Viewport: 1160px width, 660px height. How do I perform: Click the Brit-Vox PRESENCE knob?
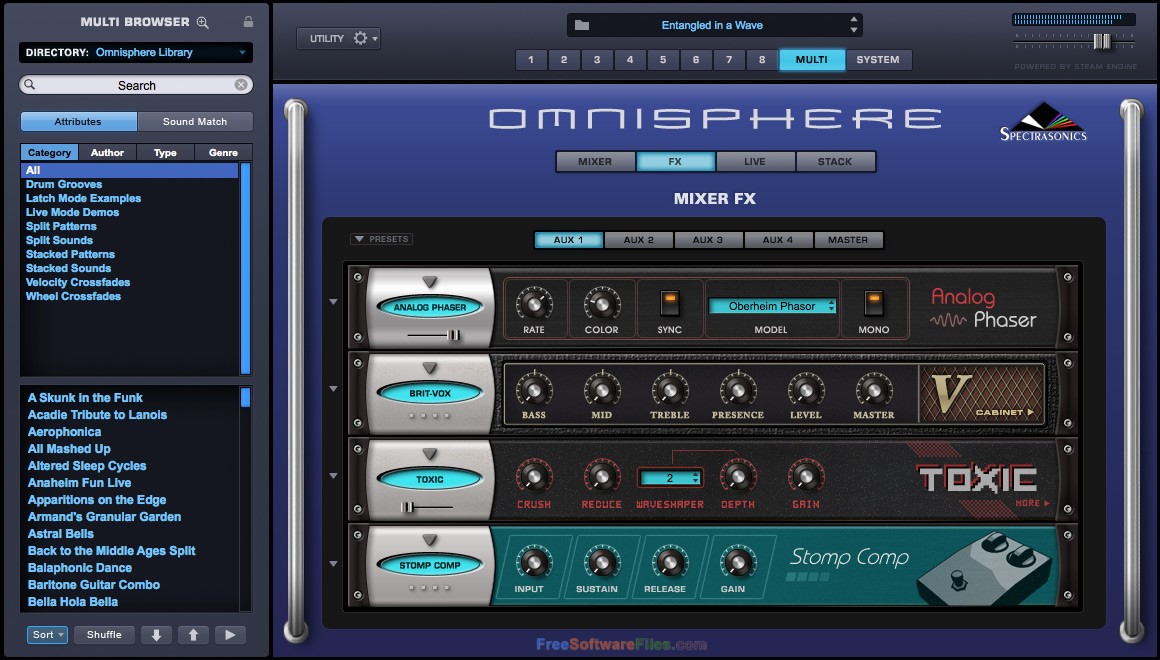click(x=738, y=390)
